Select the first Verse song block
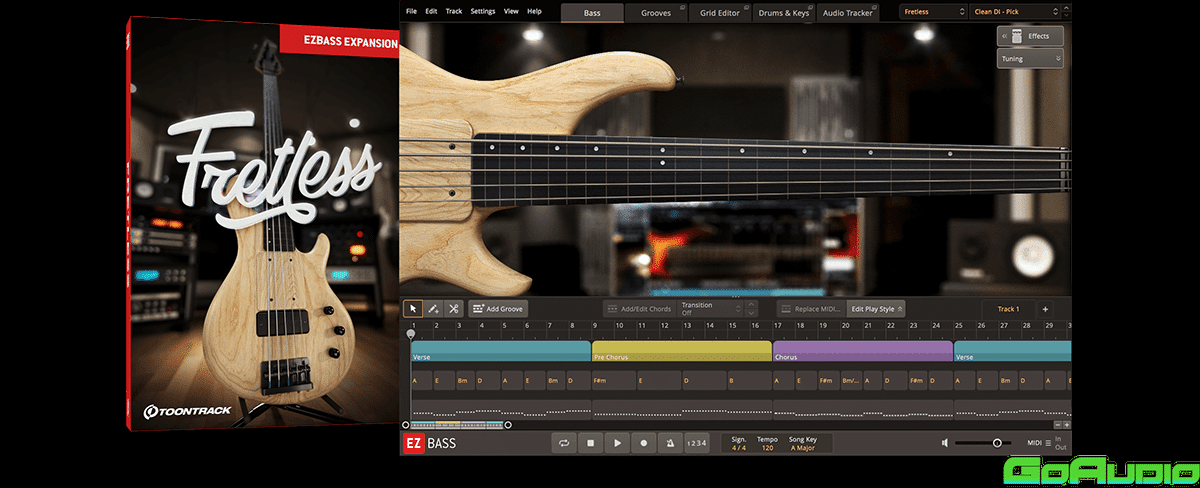 pyautogui.click(x=500, y=351)
